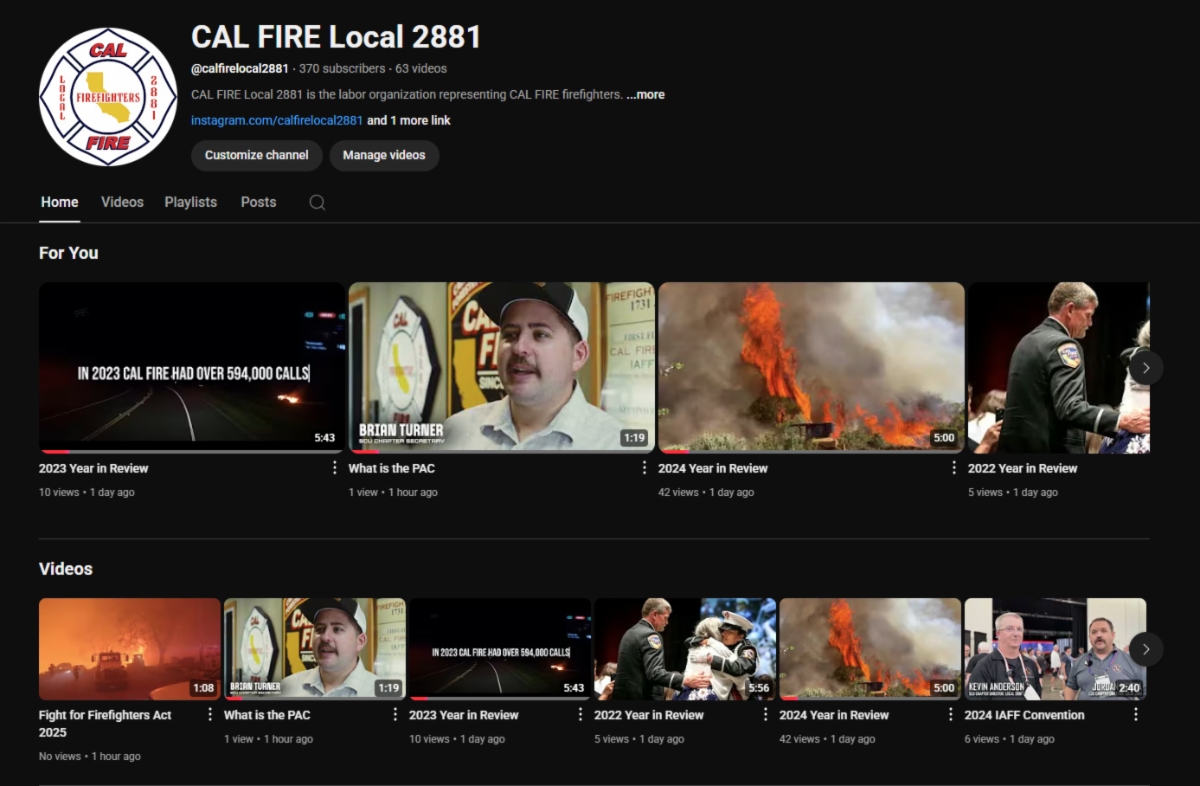Show additional links via 'and 1 more link'
Viewport: 1200px width, 786px height.
pyautogui.click(x=409, y=121)
